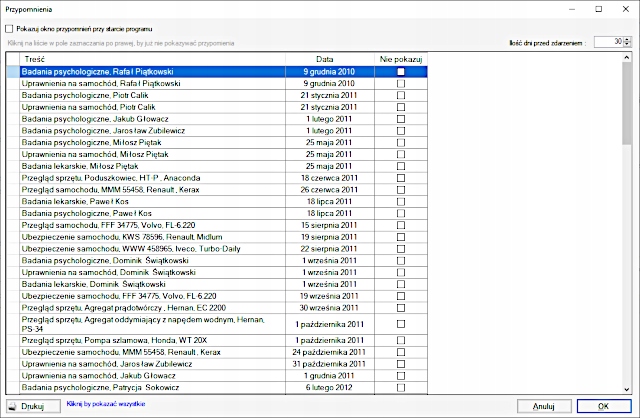This screenshot has height=418, width=640.
Task: Decrease days-before-event with down spinner arrow
Action: point(627,44)
